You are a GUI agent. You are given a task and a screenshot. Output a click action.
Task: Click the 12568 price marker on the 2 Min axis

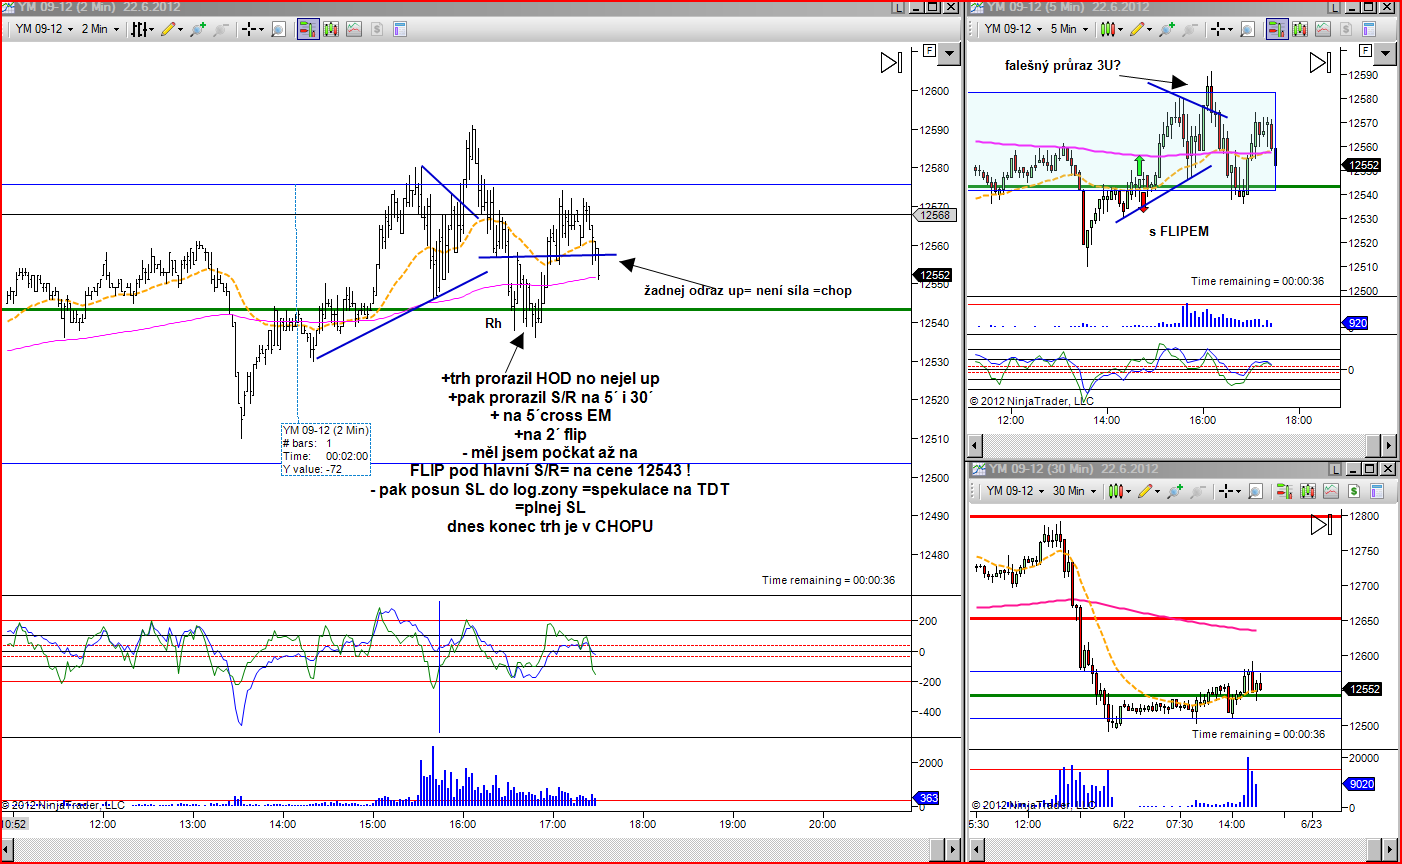[x=933, y=215]
